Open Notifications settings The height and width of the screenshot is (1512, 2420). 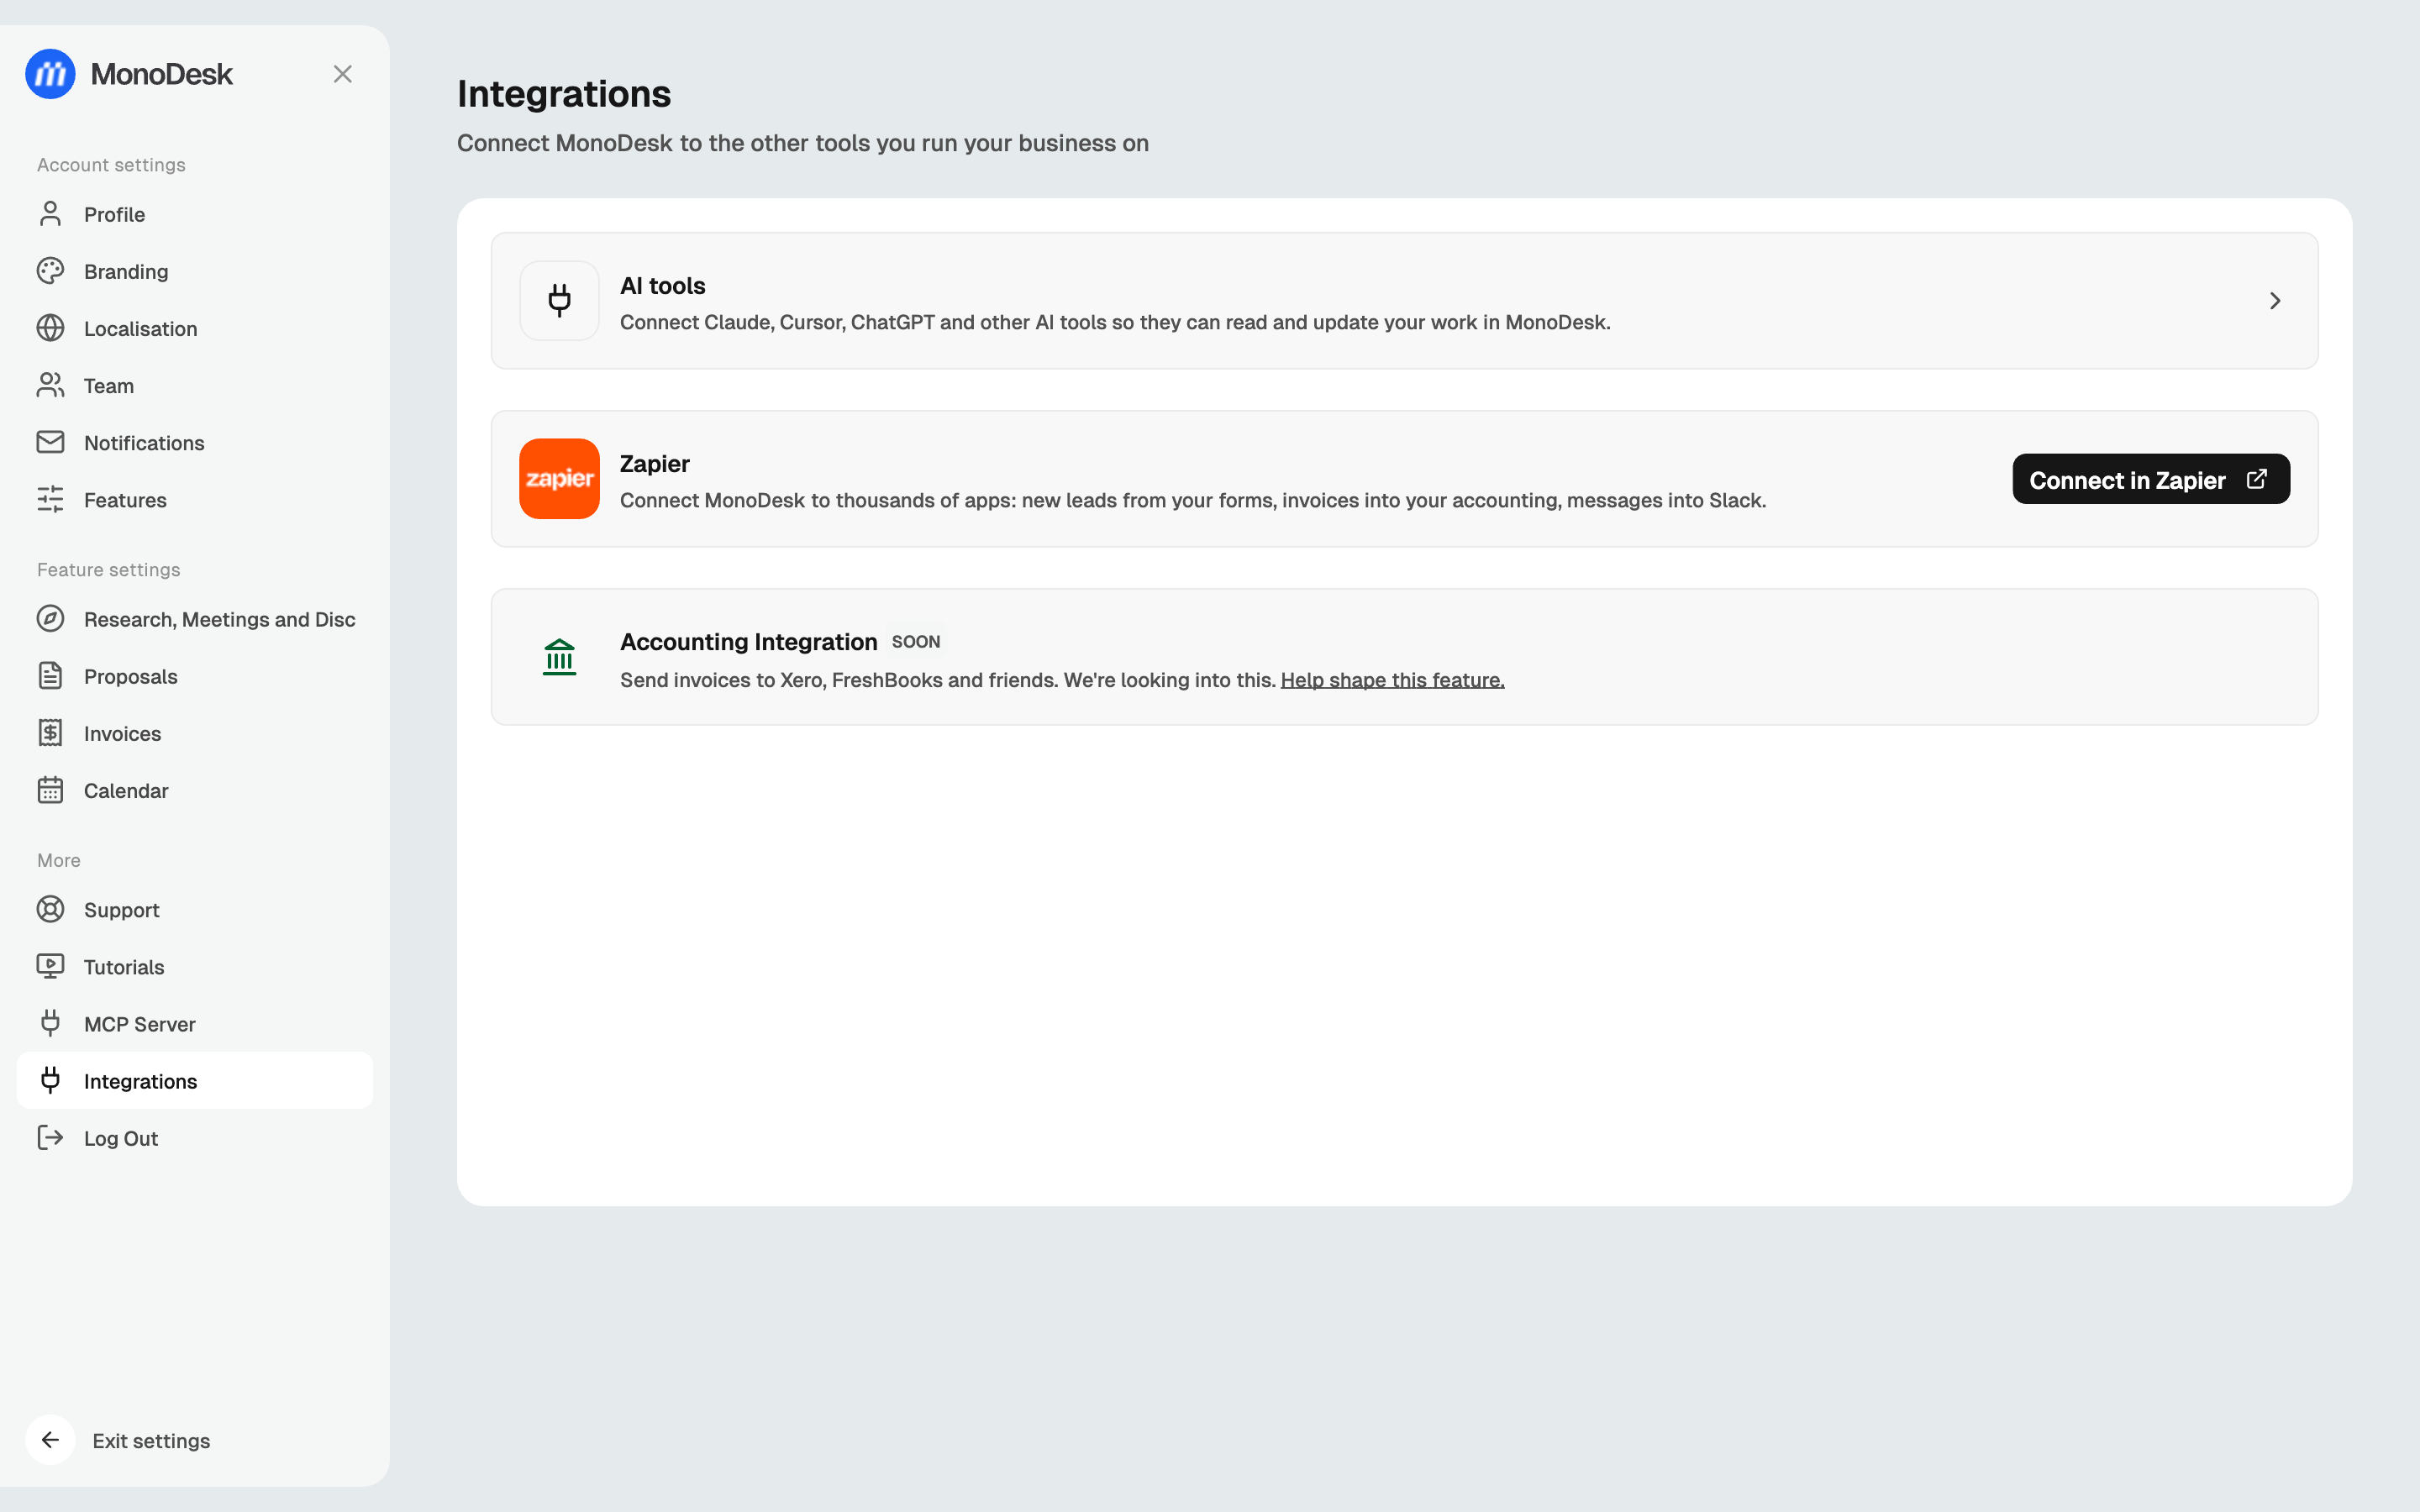(x=195, y=442)
